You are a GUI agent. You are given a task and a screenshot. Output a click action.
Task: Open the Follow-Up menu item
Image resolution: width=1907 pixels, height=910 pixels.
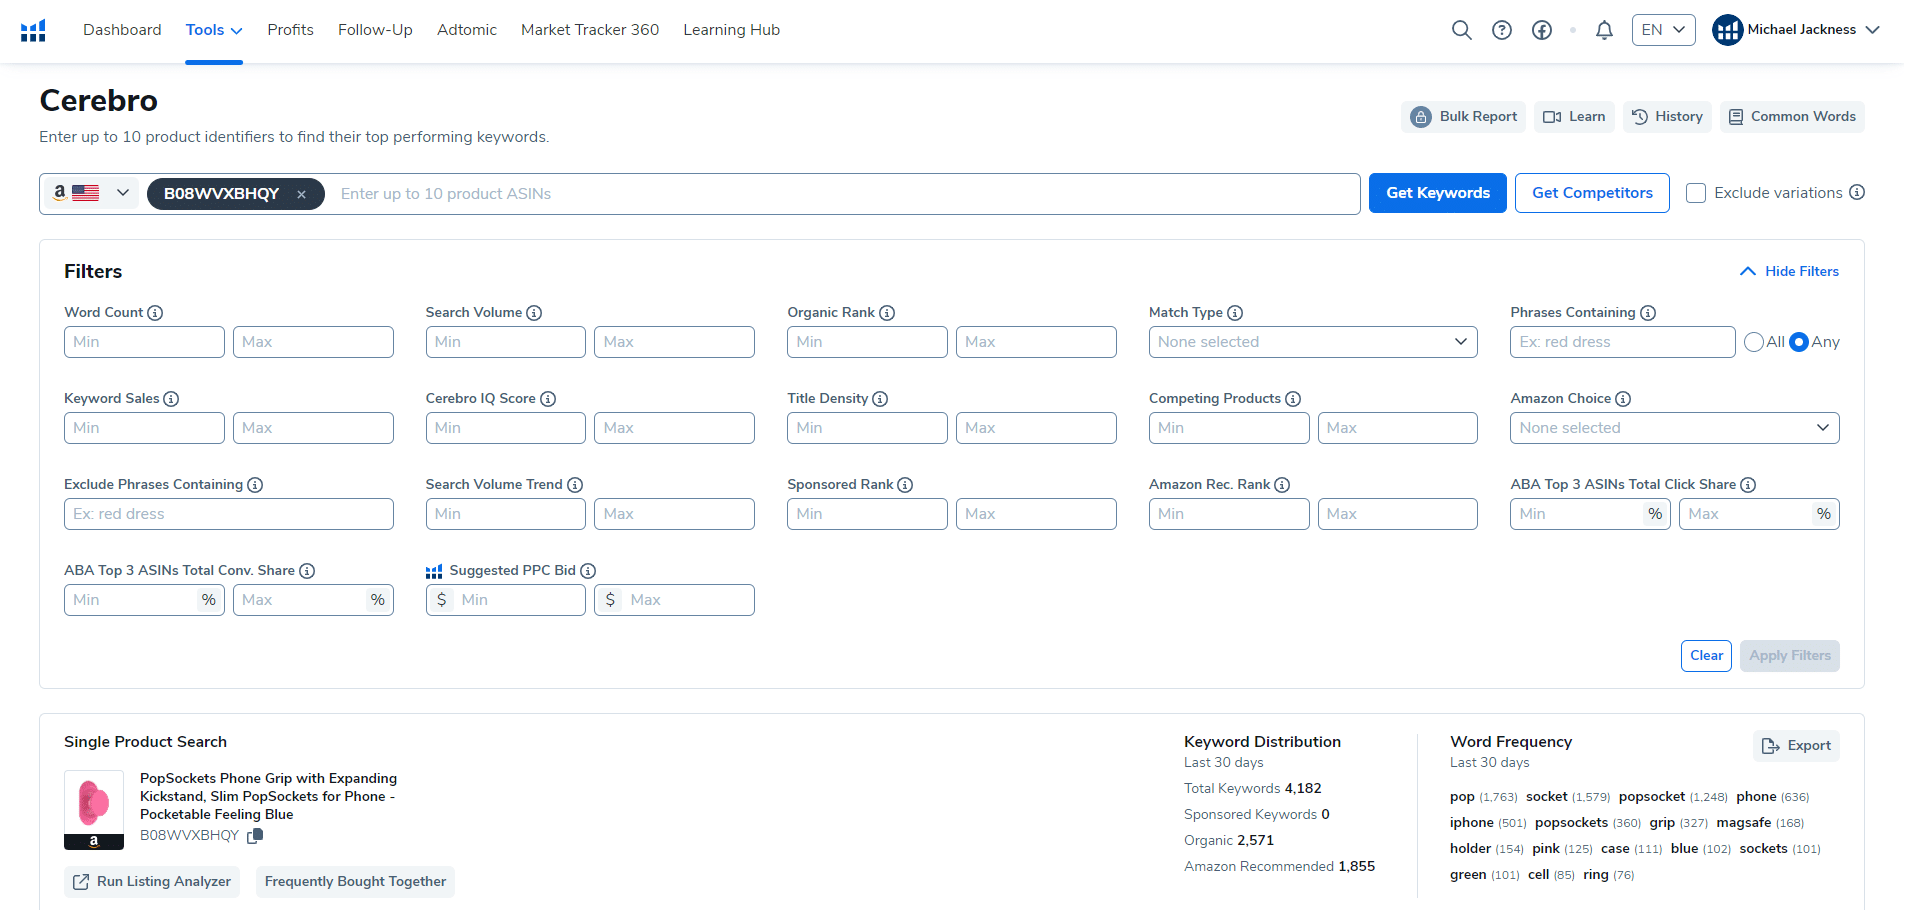(375, 30)
